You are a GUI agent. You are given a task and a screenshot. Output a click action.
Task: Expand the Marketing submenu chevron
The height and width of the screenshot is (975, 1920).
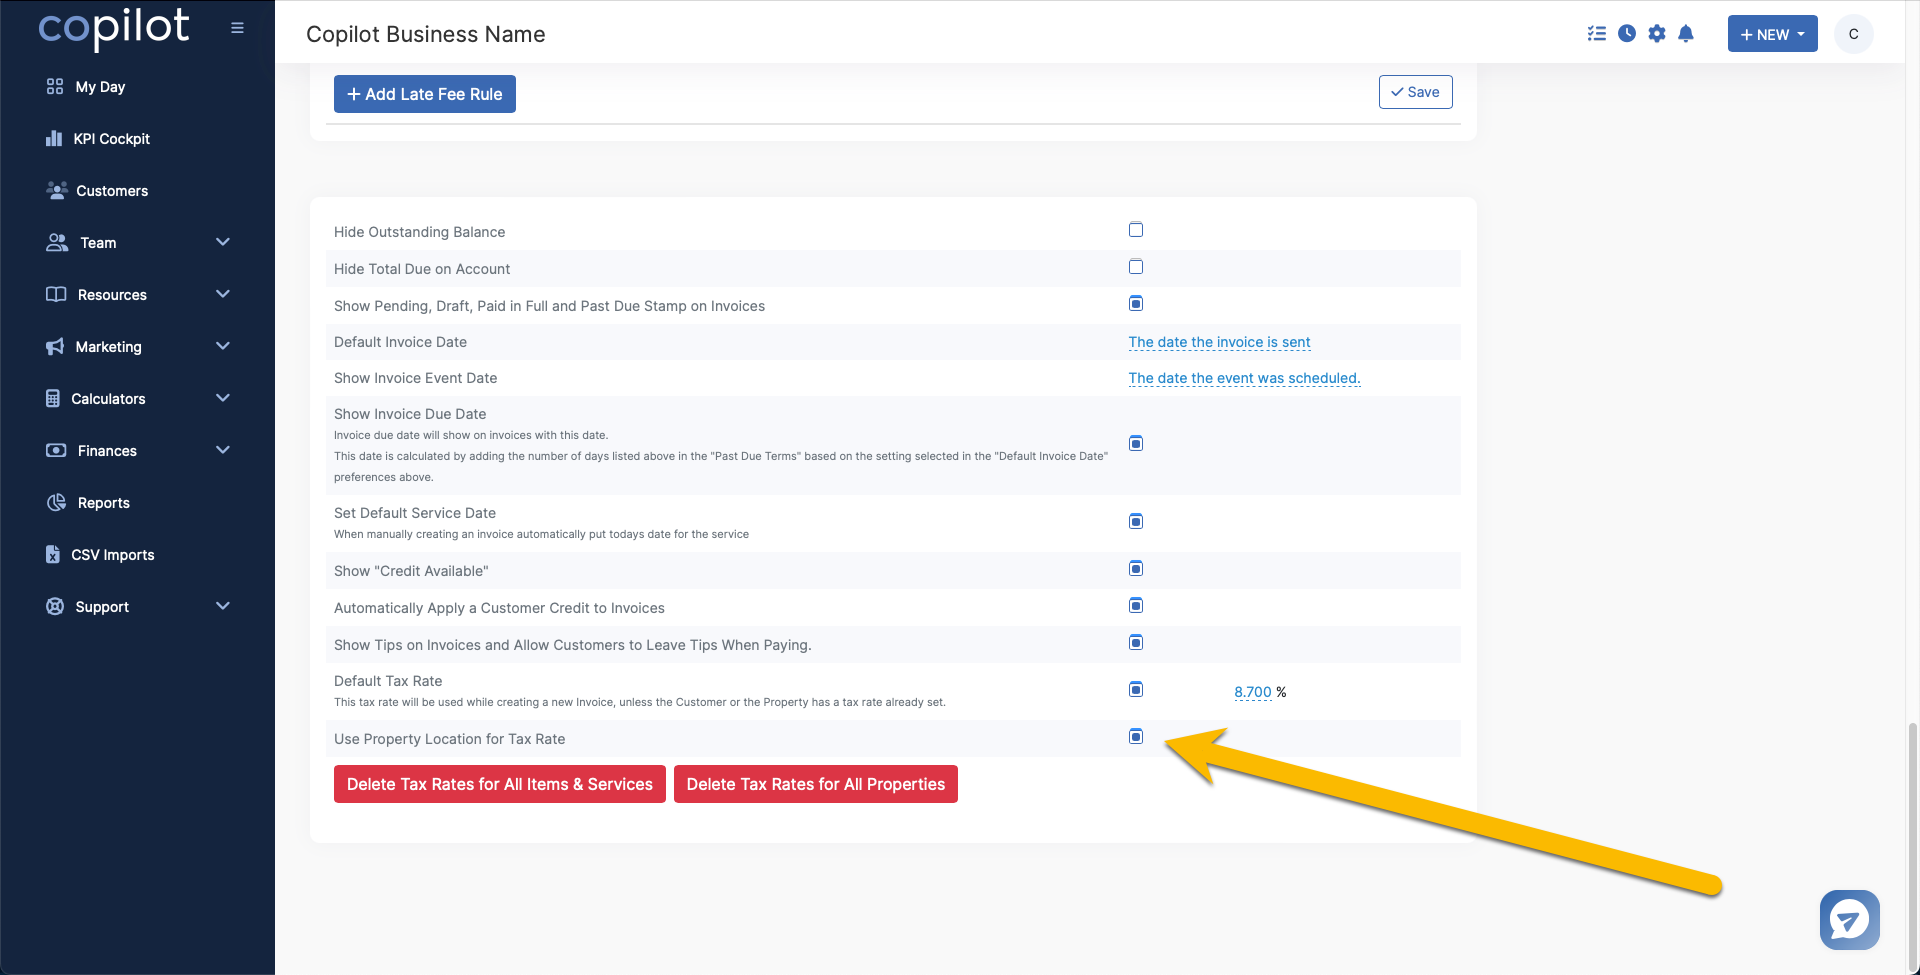[x=223, y=346]
